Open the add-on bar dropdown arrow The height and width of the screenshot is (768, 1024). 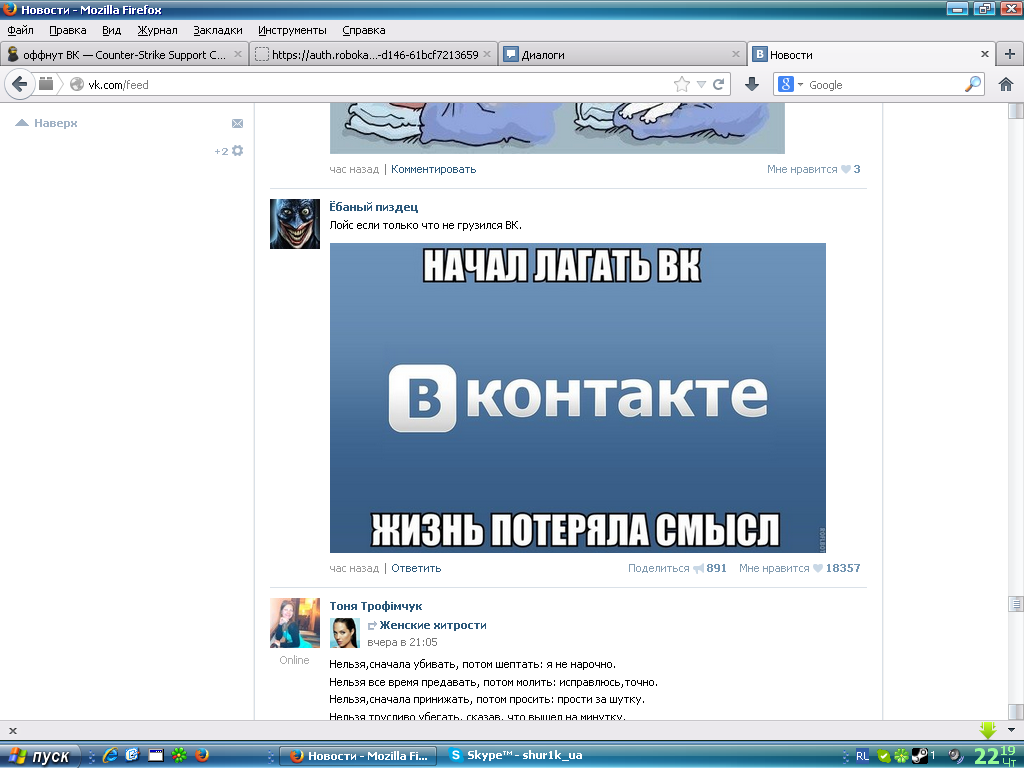[x=1012, y=730]
